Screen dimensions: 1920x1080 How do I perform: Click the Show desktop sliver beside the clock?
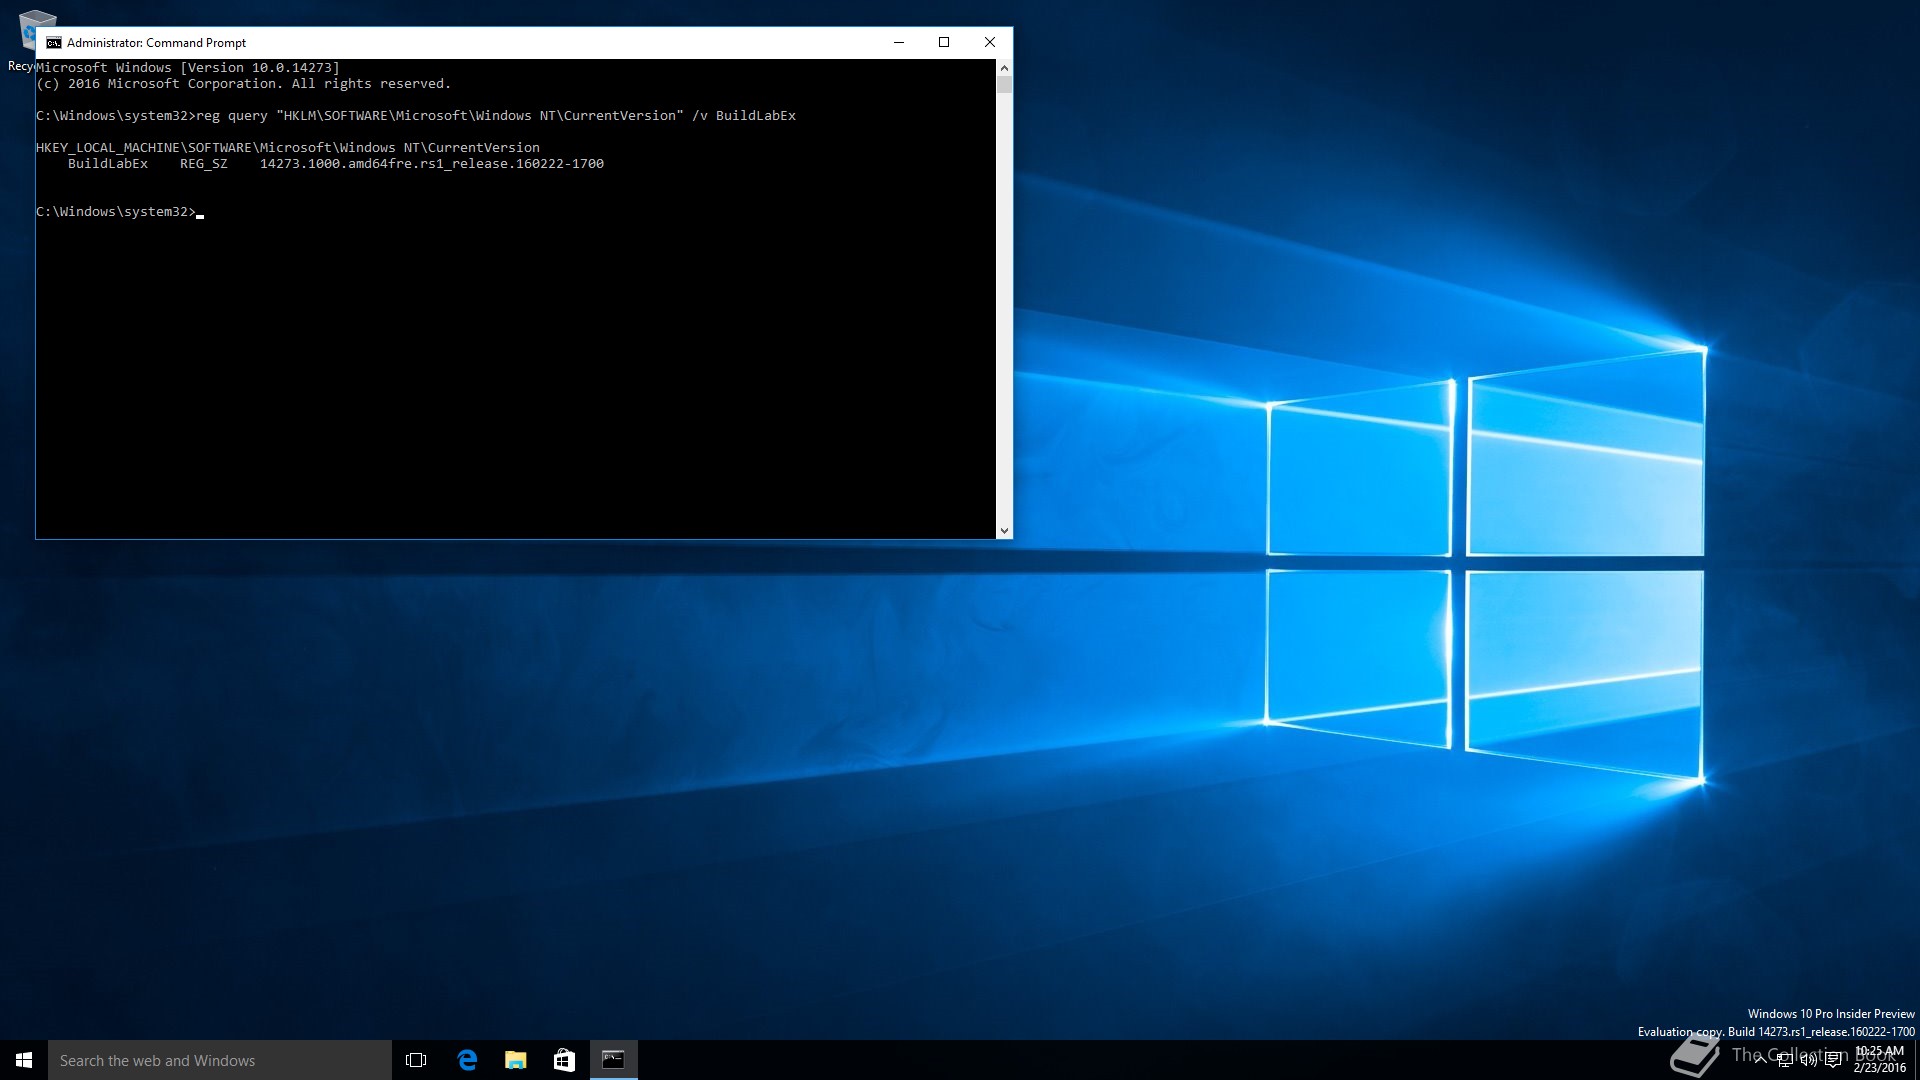(x=1916, y=1060)
